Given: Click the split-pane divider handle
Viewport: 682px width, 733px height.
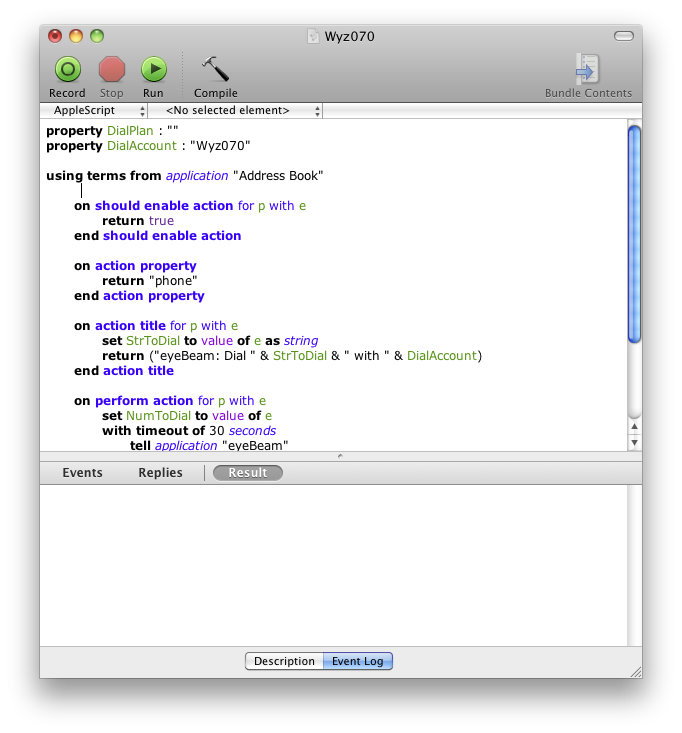Looking at the screenshot, I should (340, 456).
